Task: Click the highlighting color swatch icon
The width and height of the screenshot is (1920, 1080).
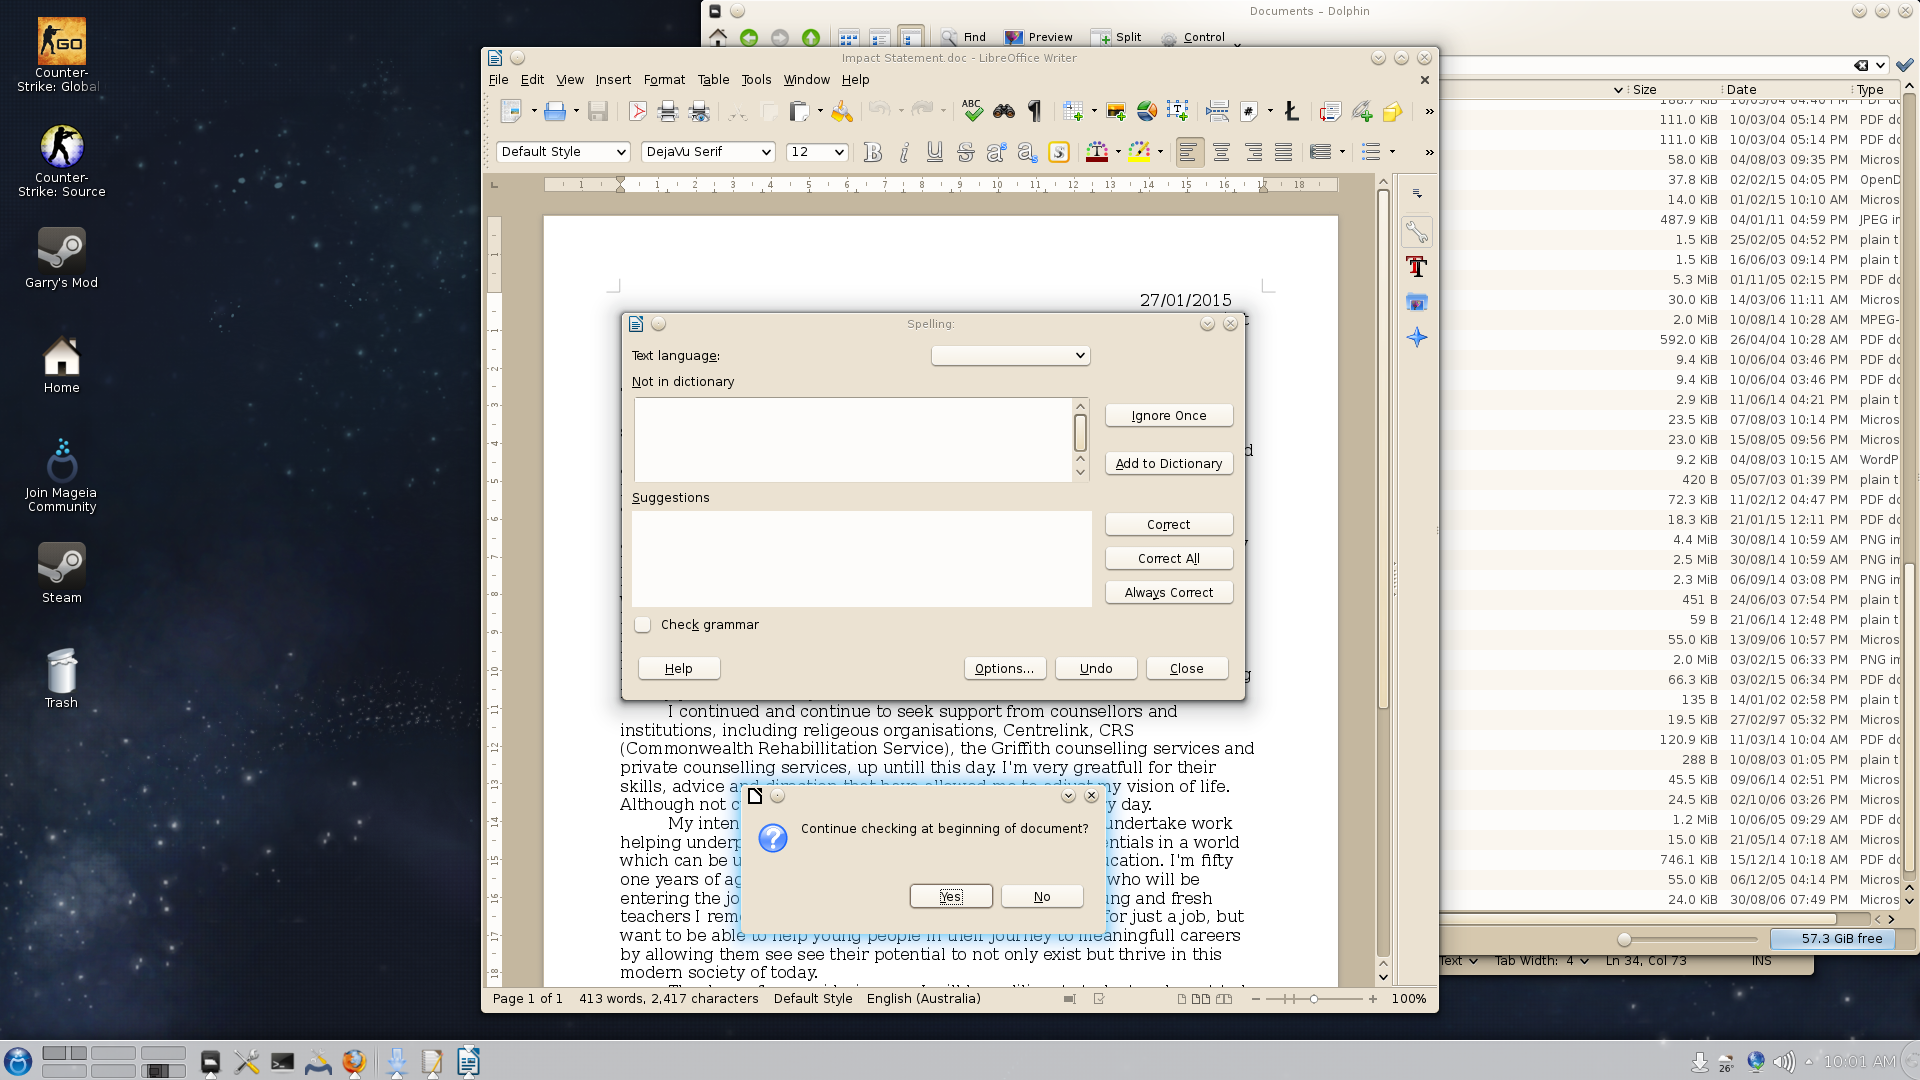Action: [1139, 152]
